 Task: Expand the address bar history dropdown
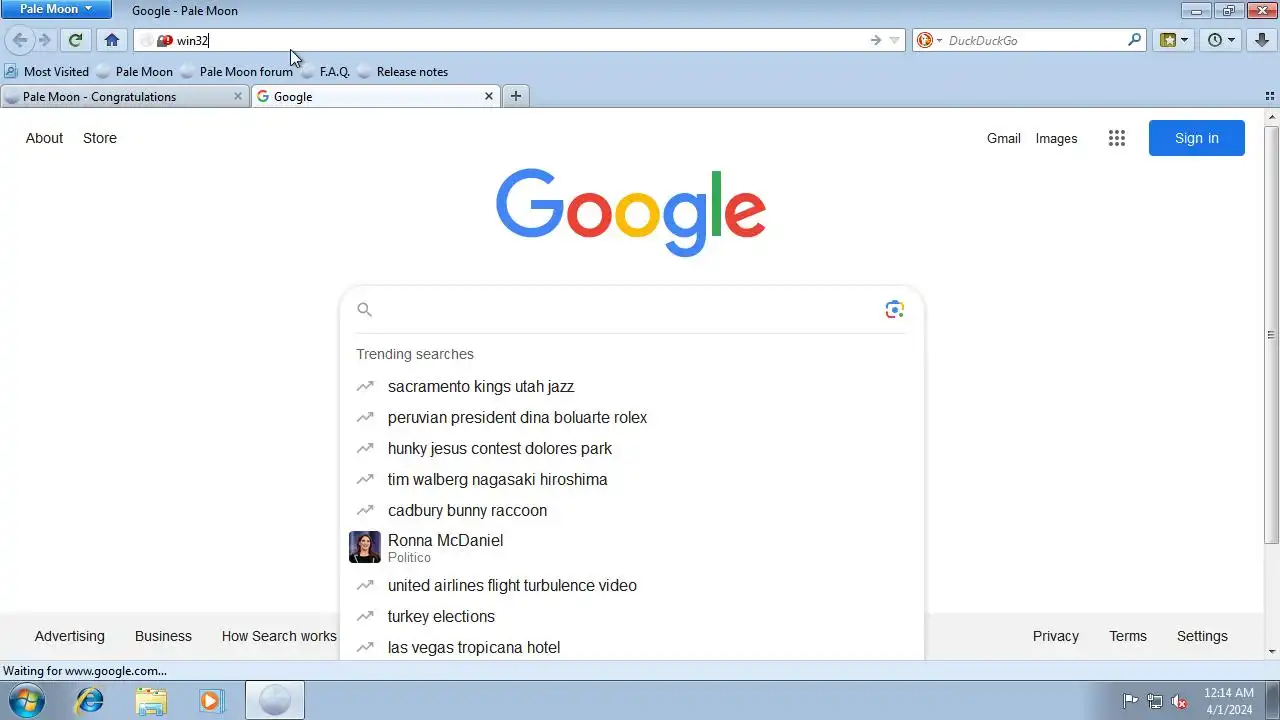pos(895,40)
